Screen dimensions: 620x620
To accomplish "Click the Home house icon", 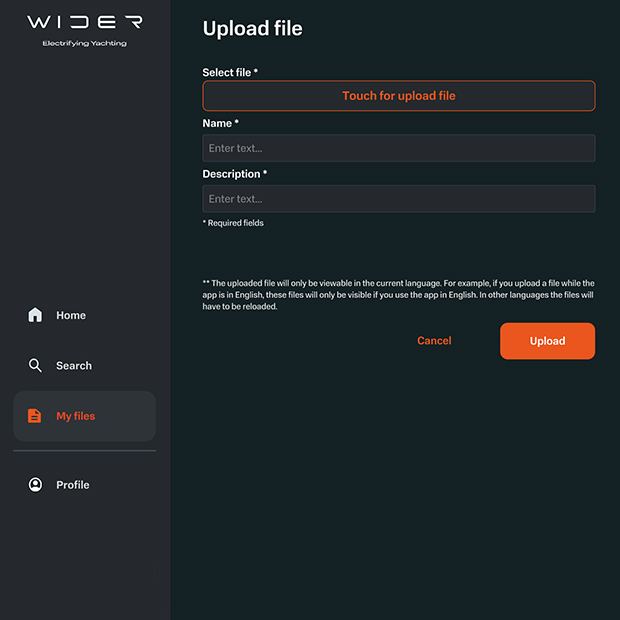I will (x=35, y=315).
